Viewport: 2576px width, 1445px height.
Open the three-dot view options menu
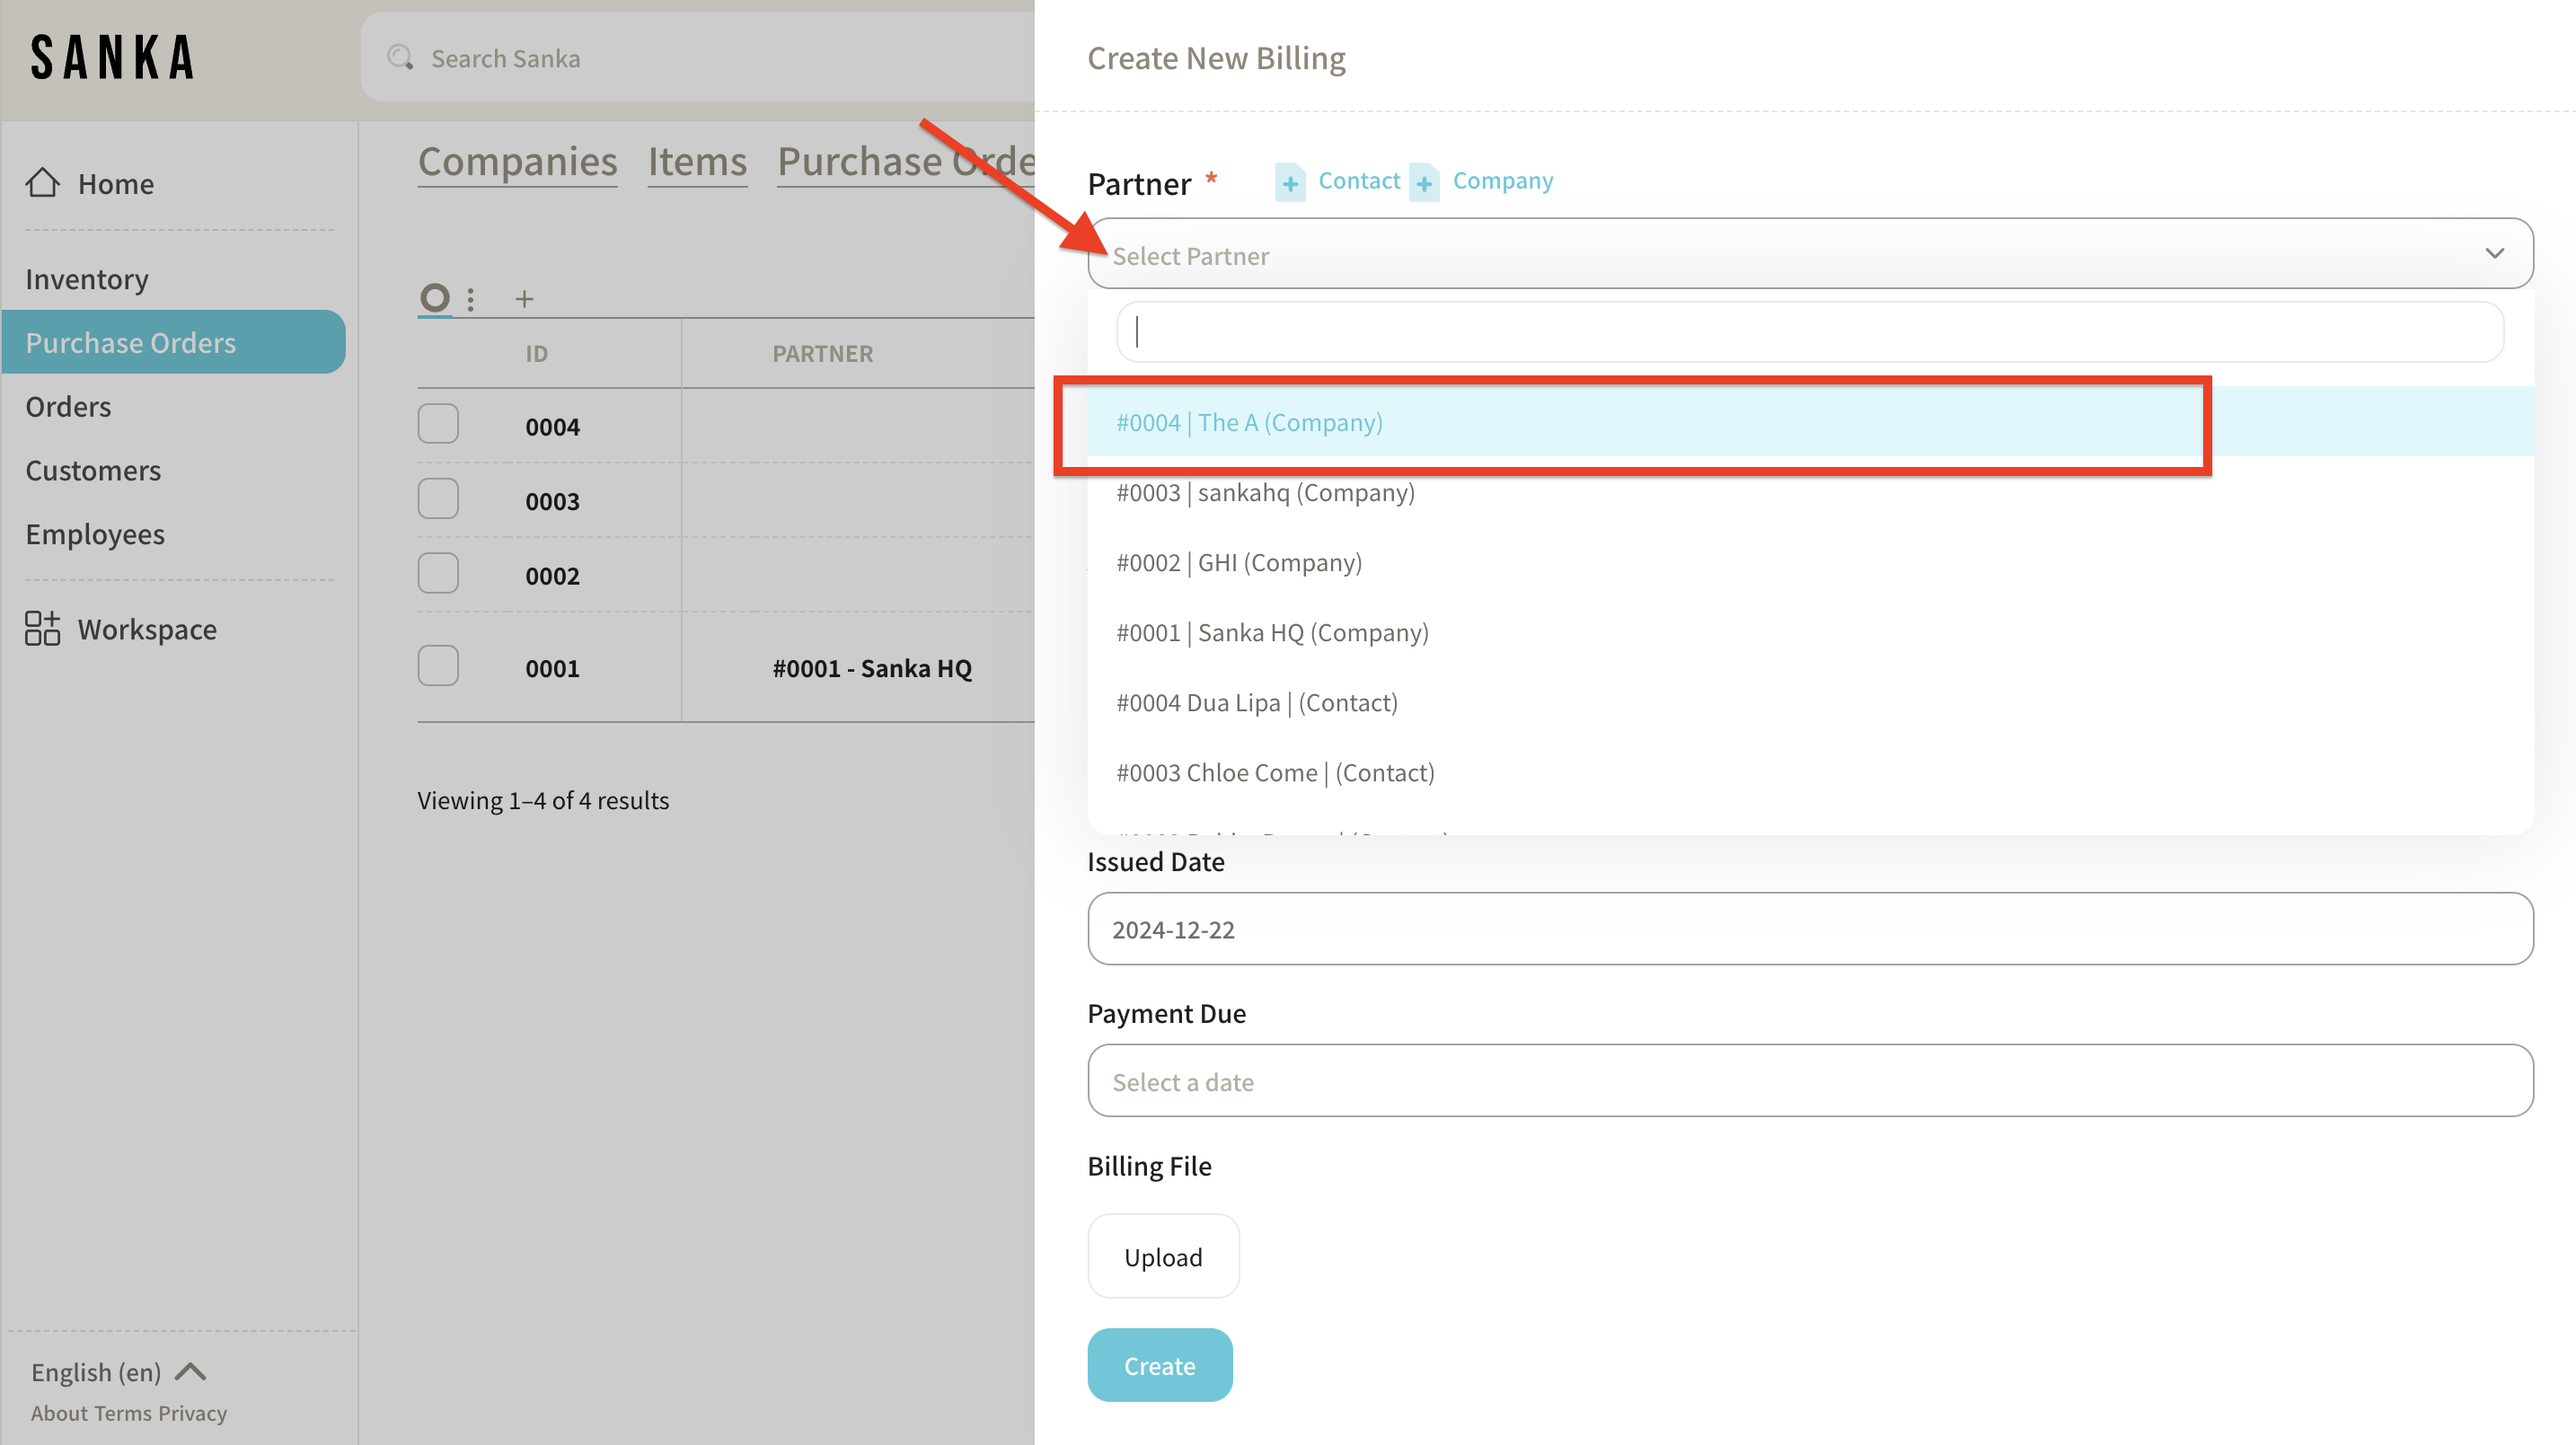[470, 299]
